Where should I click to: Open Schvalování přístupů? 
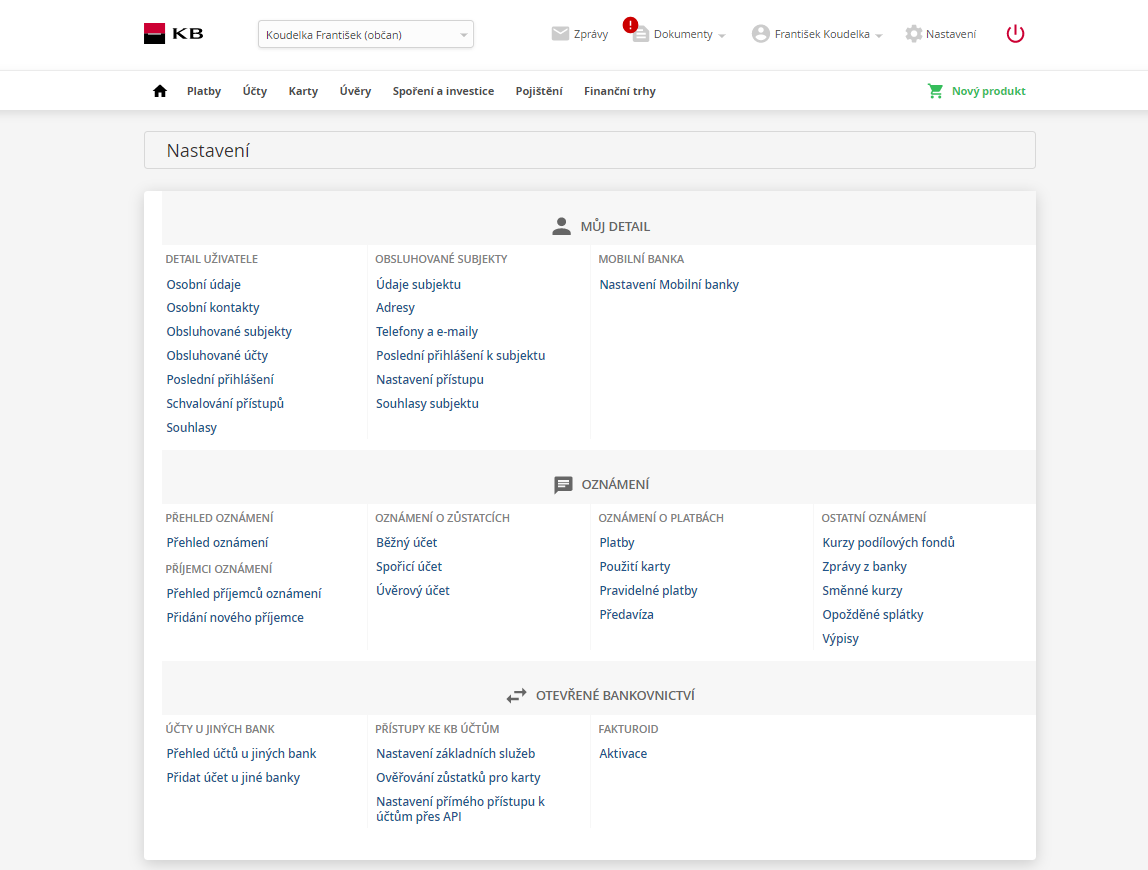coord(225,404)
